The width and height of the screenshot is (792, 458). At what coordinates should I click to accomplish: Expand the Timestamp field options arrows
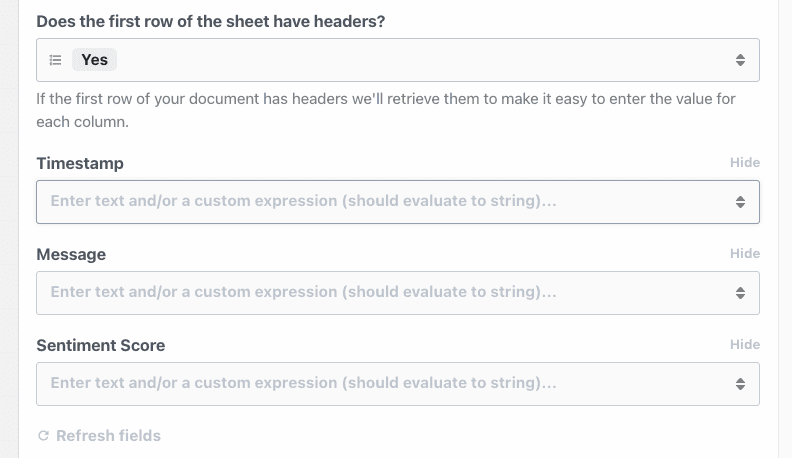(x=740, y=201)
